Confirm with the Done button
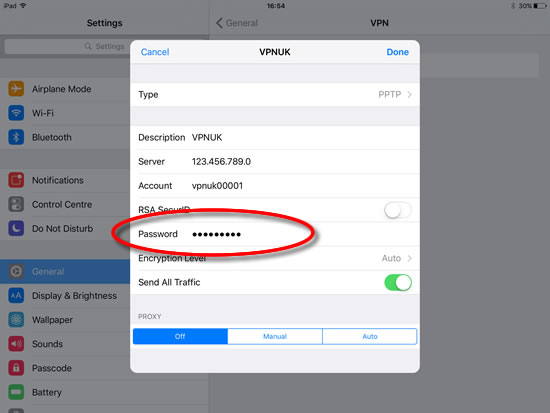550x413 pixels. pos(397,52)
